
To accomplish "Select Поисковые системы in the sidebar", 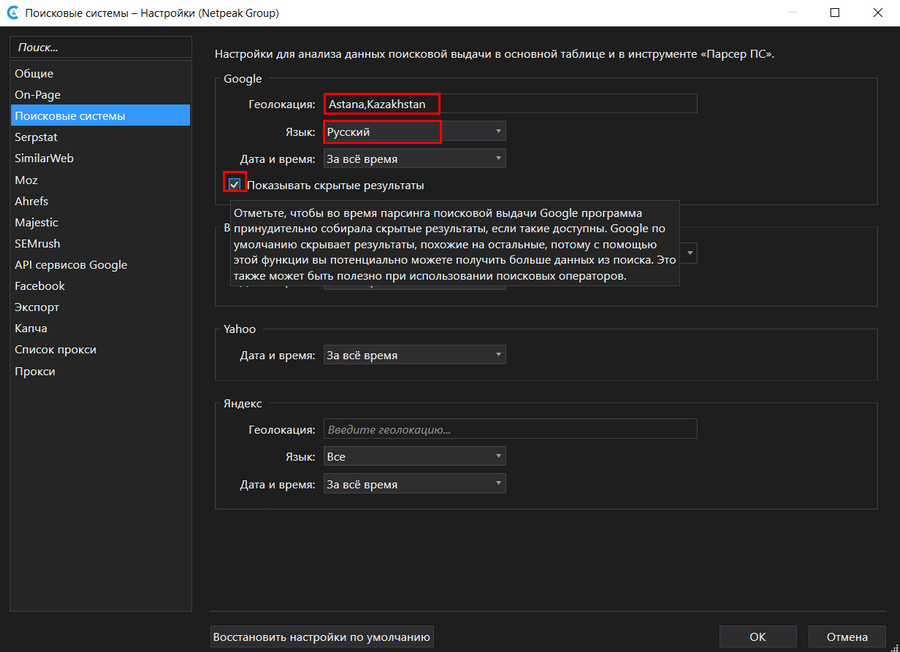I will coord(100,115).
